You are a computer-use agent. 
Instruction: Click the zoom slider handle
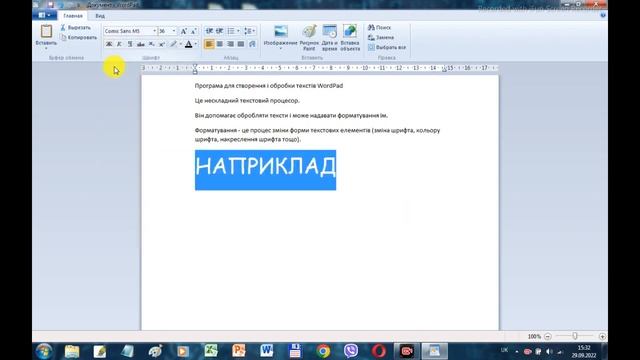coord(575,336)
